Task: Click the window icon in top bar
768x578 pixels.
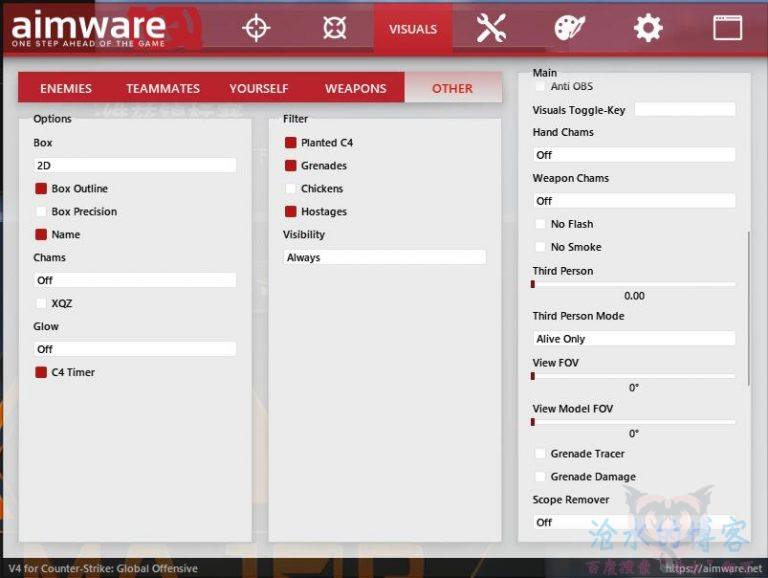Action: (x=727, y=28)
